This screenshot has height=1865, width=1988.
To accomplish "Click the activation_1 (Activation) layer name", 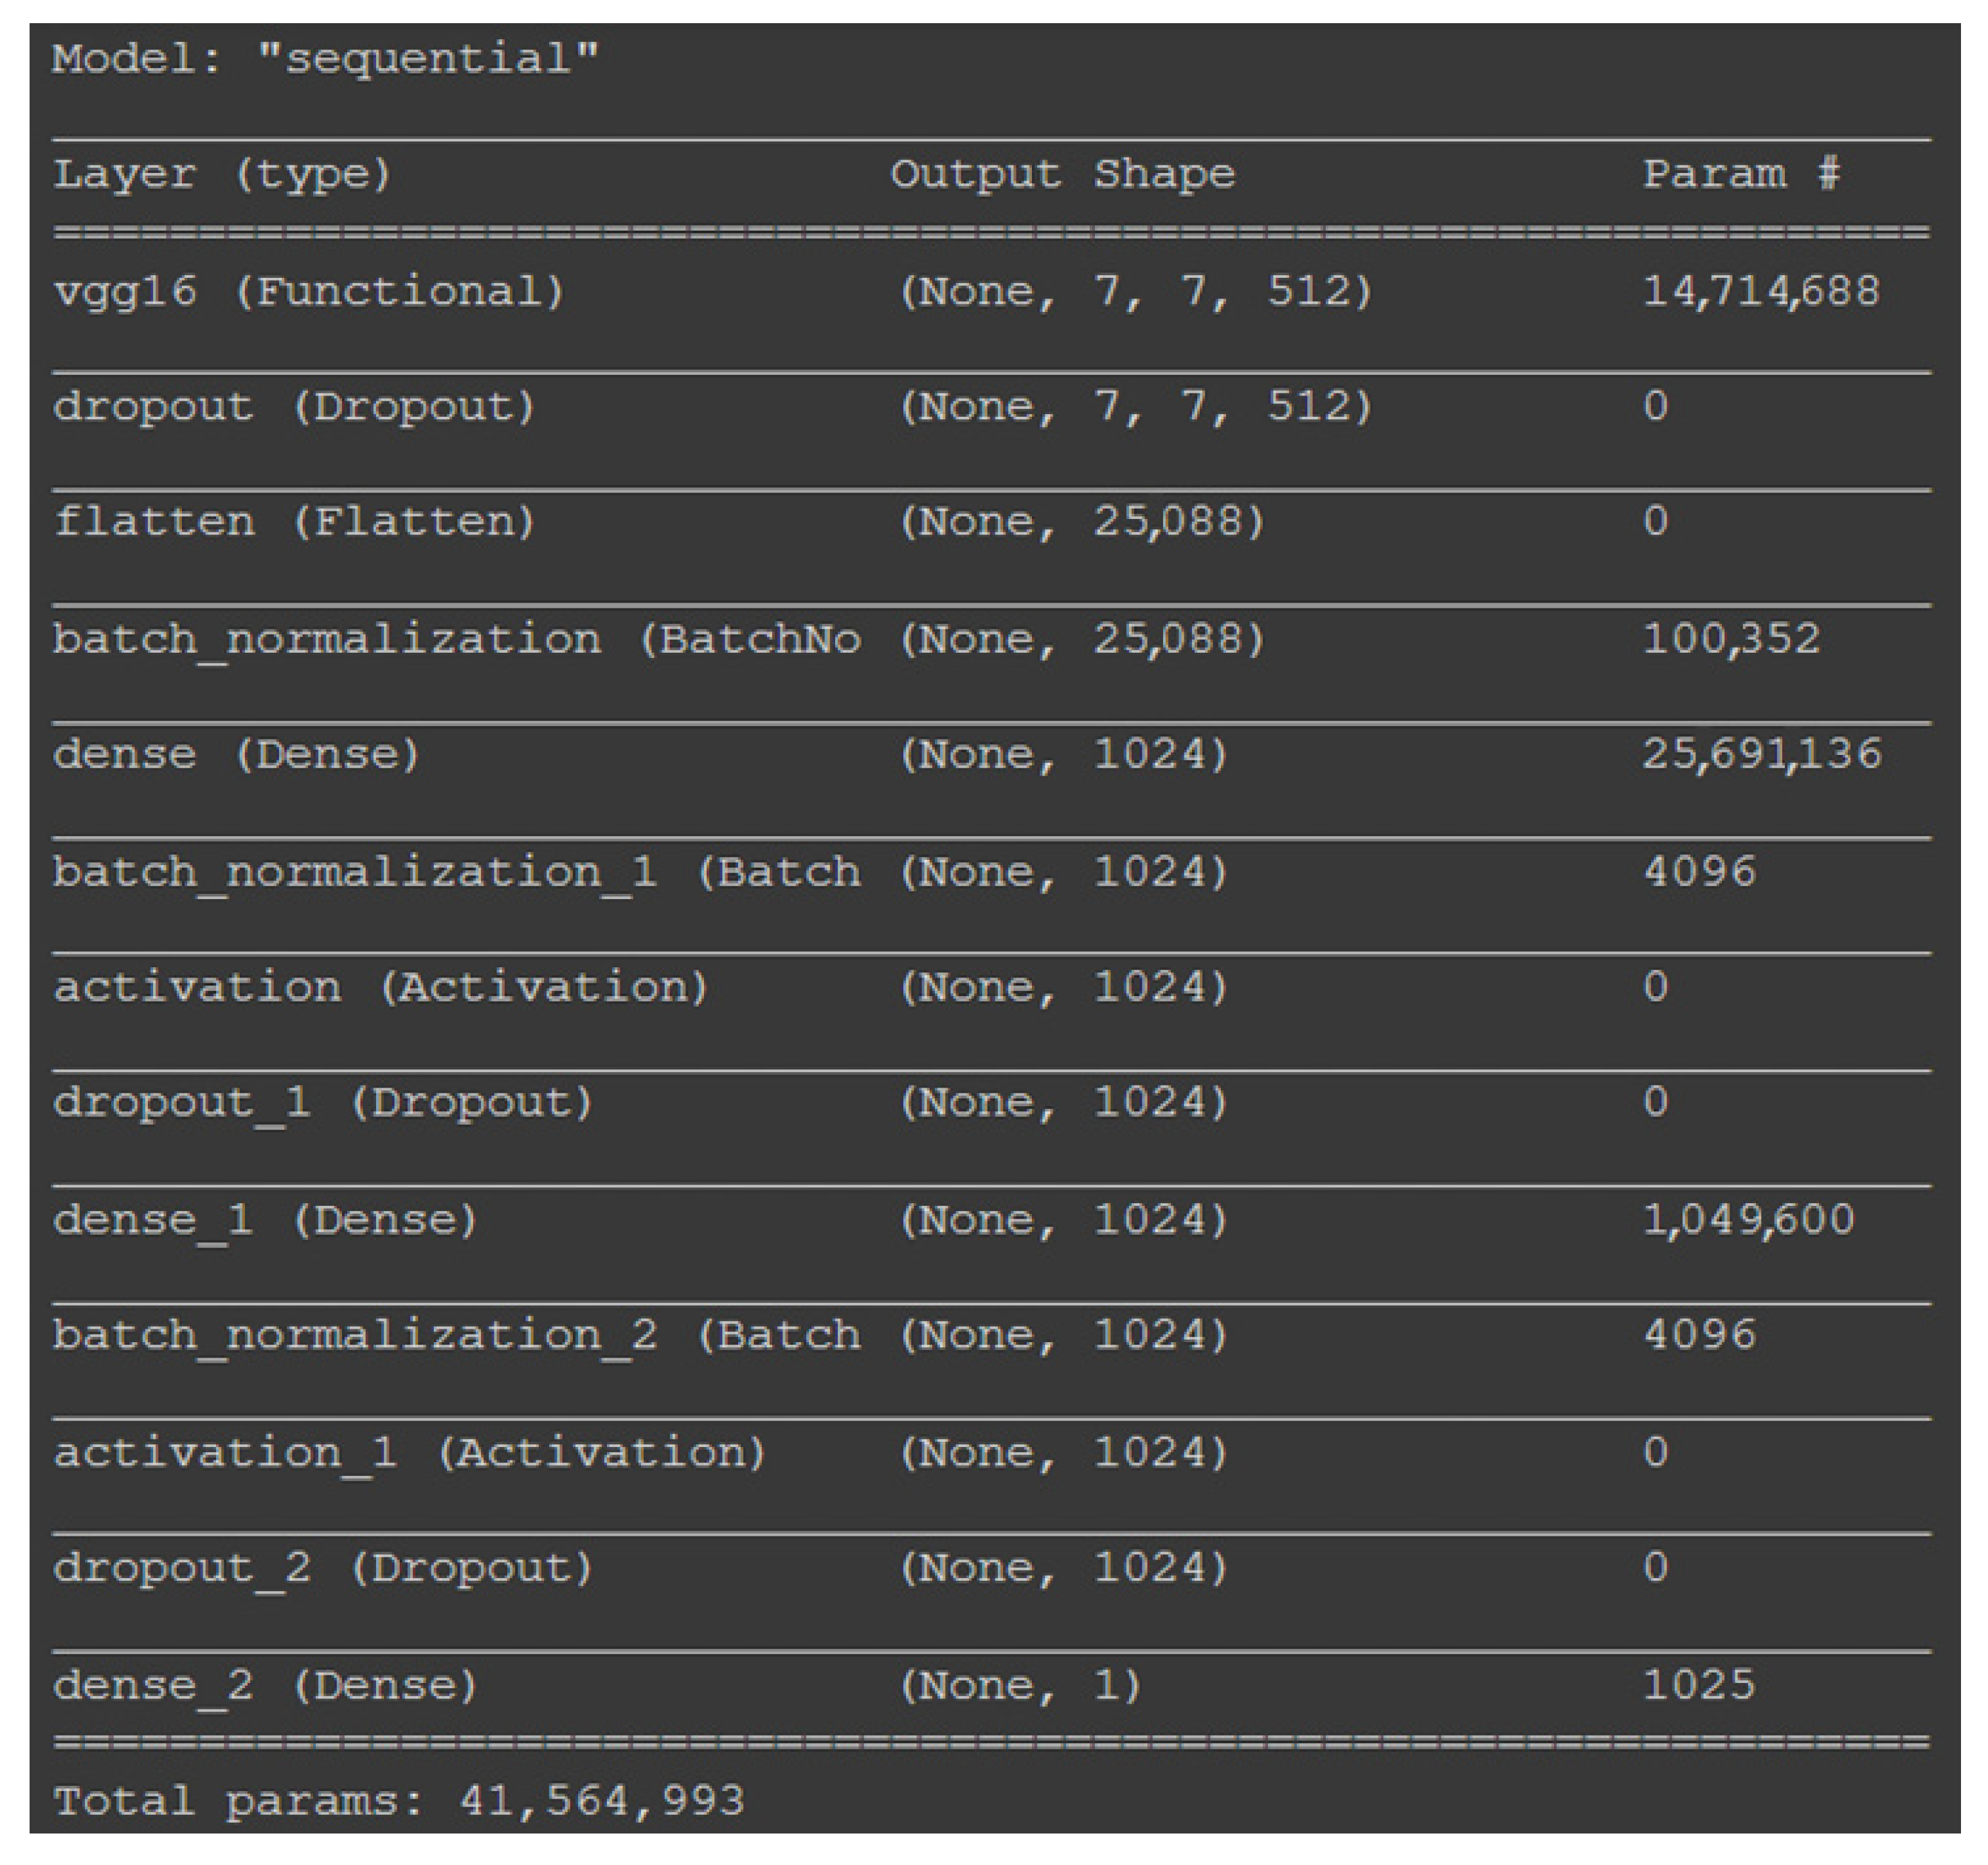I will pos(410,1452).
